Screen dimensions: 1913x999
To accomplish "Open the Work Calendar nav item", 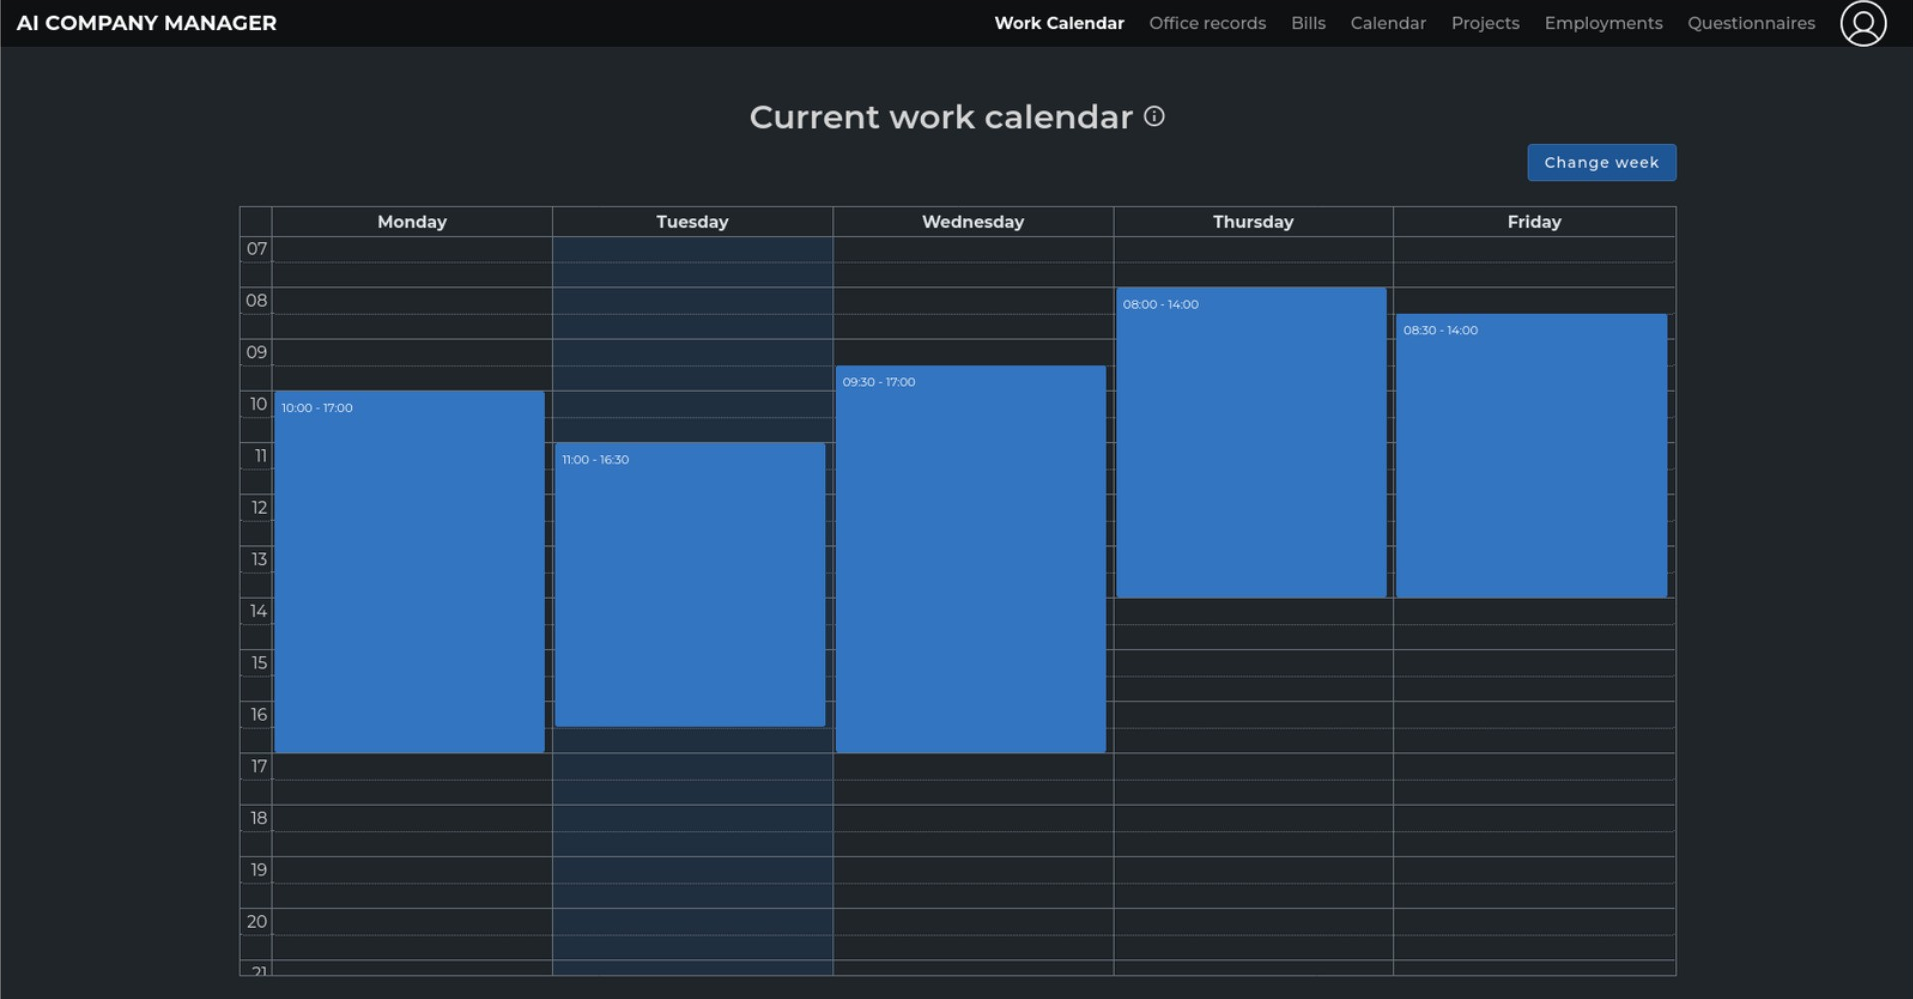I will tap(1058, 23).
